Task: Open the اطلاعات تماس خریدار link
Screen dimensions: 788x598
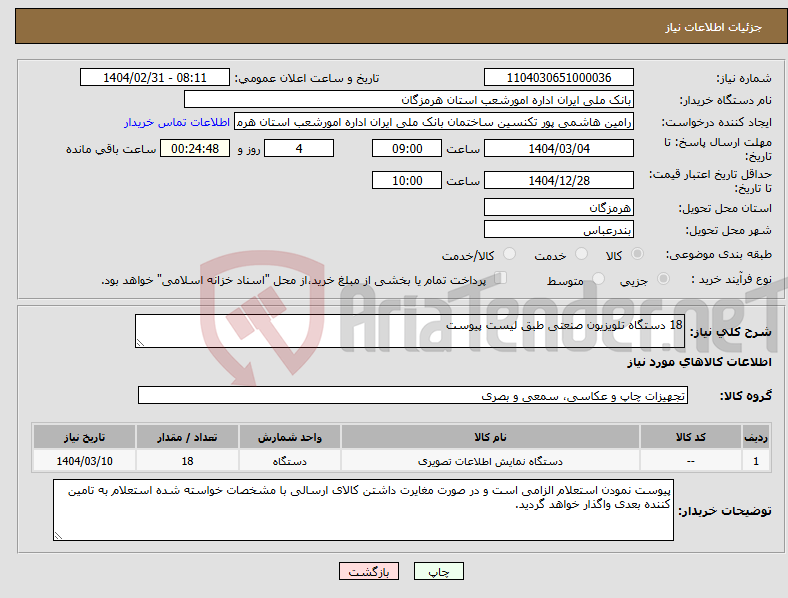Action: click(x=177, y=122)
